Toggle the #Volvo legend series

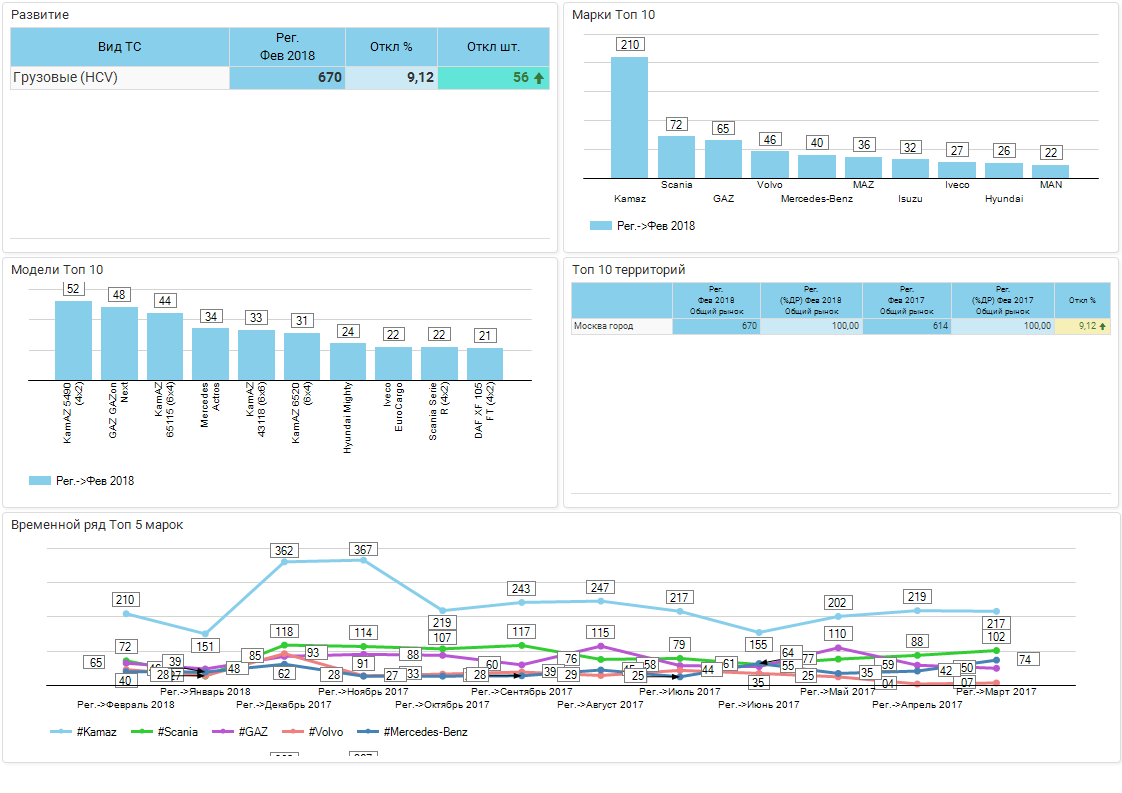(x=313, y=731)
